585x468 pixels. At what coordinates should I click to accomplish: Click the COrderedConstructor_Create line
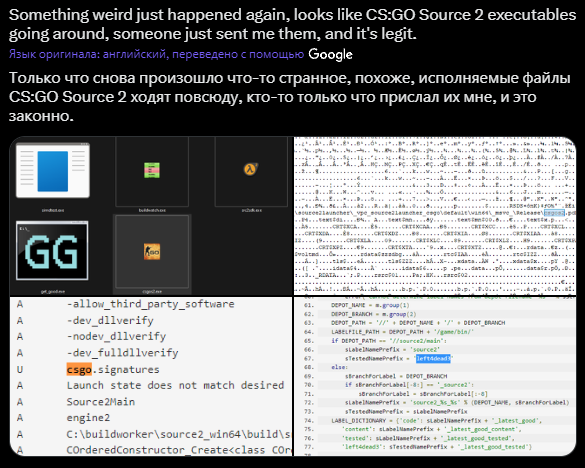[178, 450]
